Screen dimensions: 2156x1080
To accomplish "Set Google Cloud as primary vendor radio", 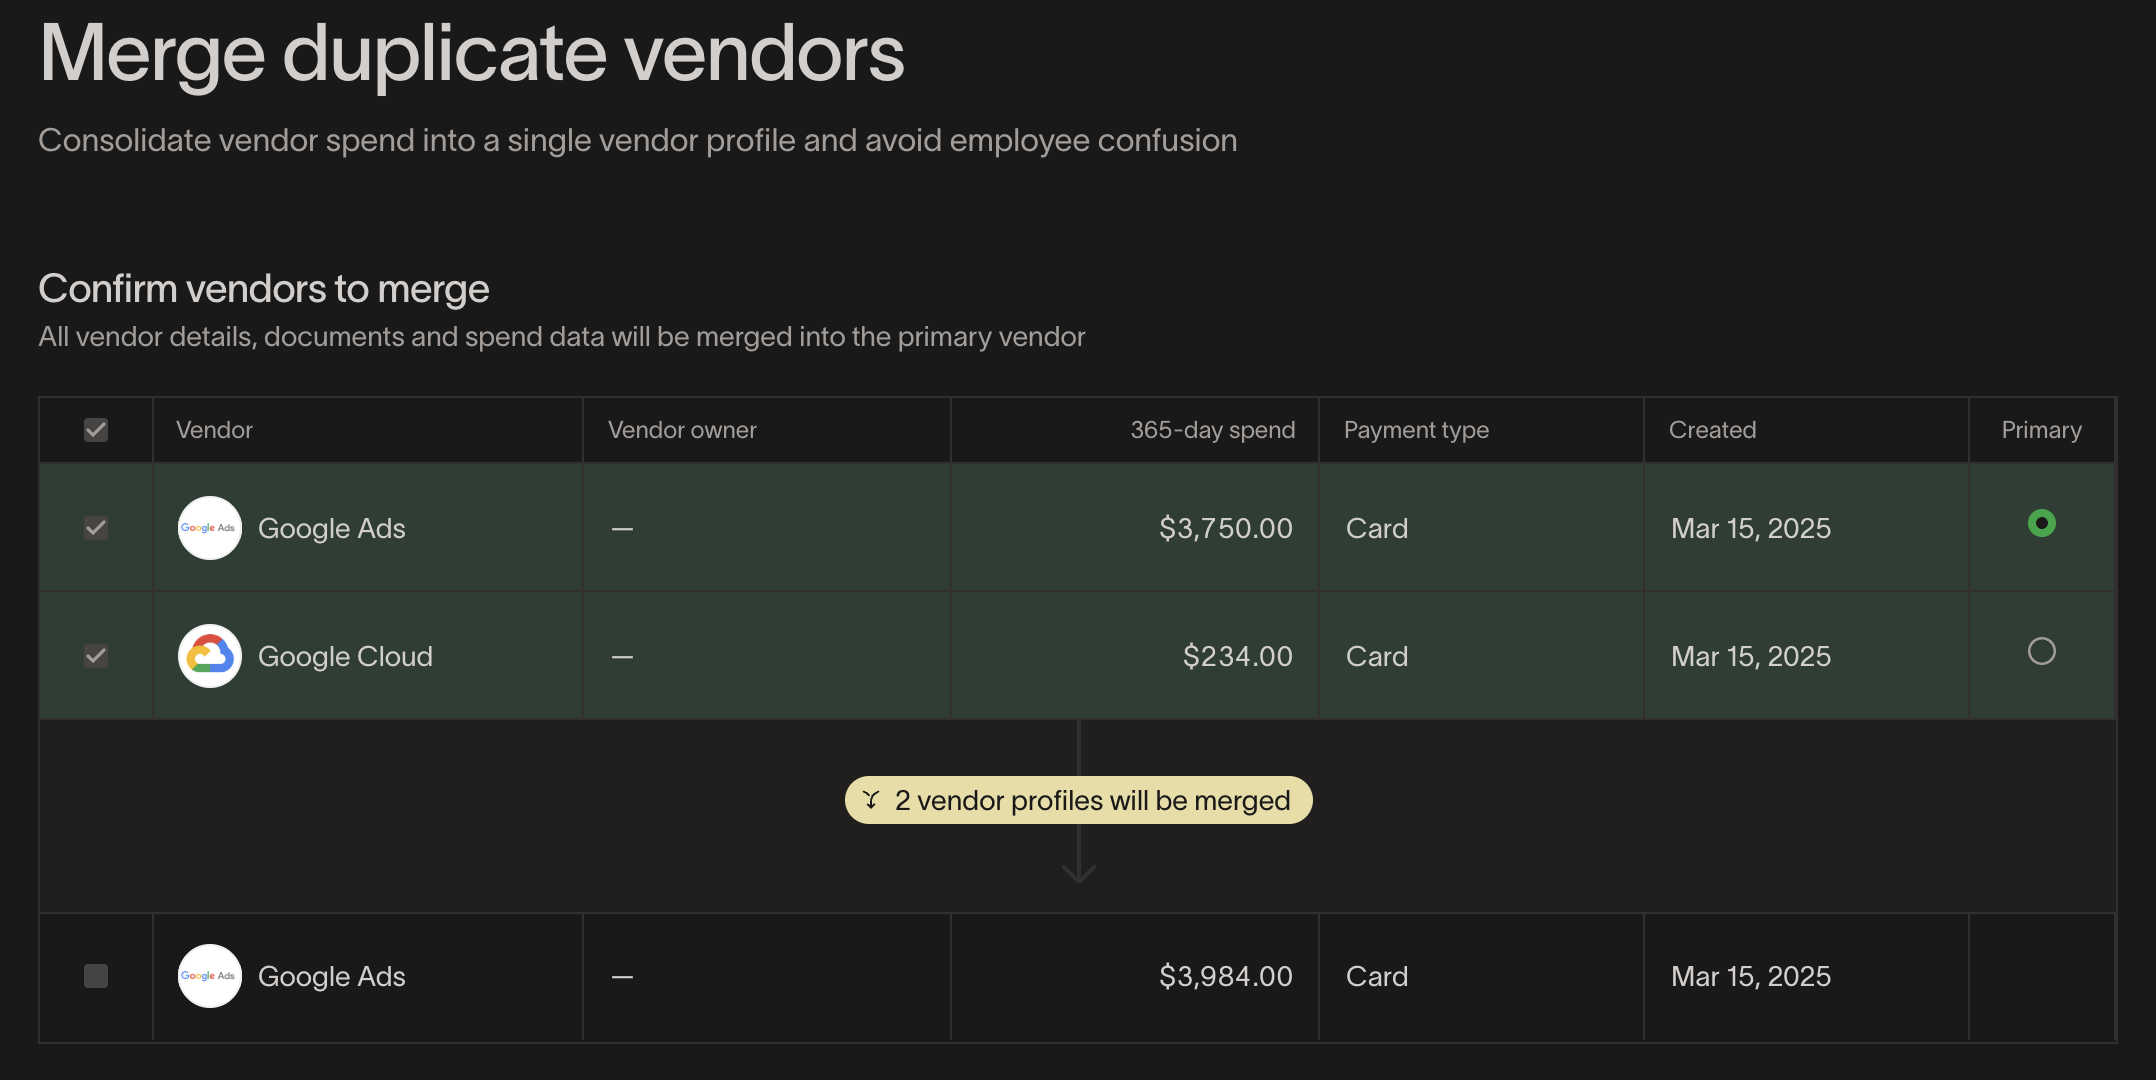I will tap(2041, 651).
